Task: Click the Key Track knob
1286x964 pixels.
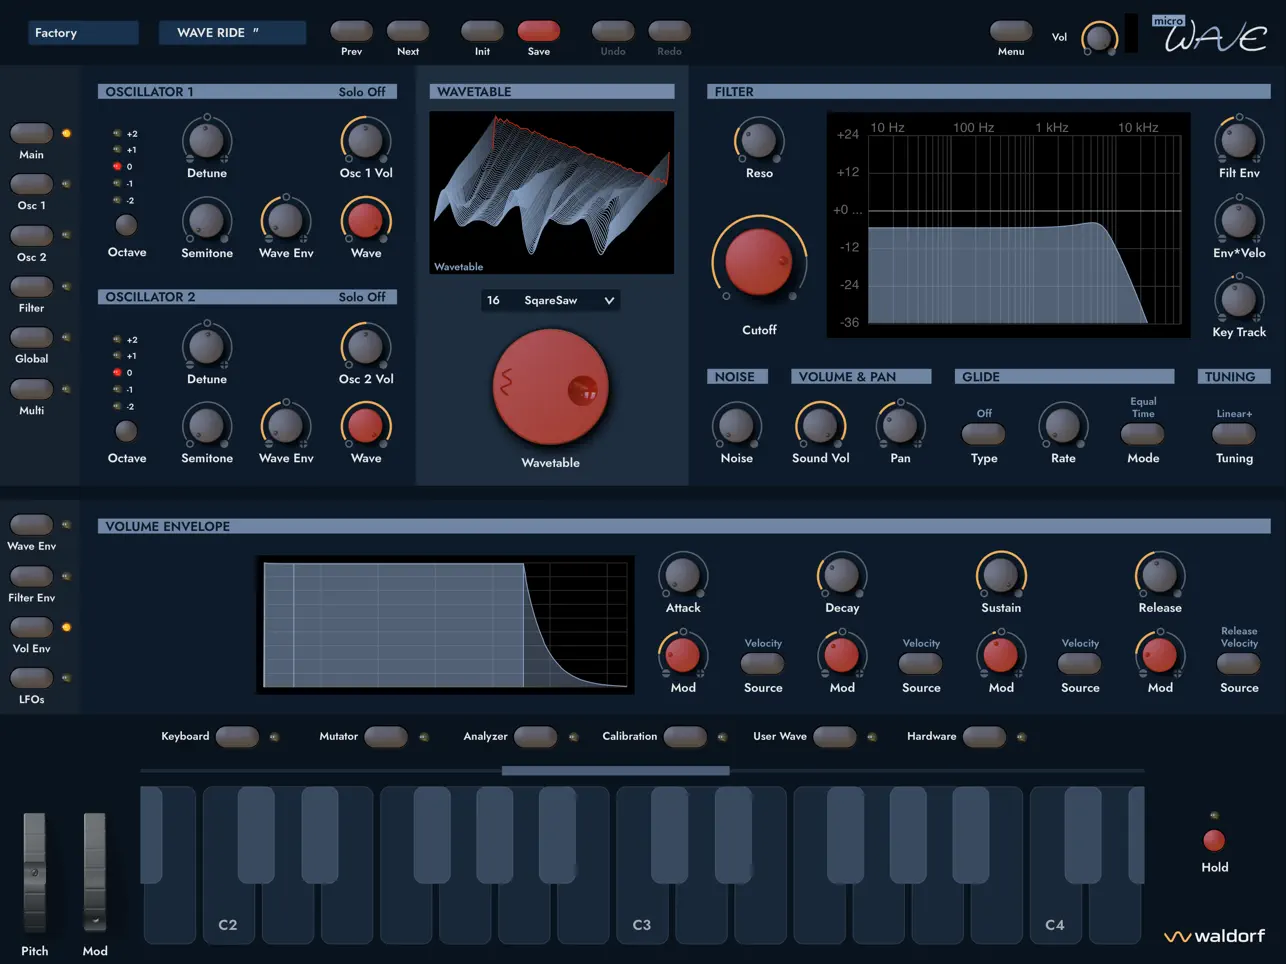Action: [1238, 299]
